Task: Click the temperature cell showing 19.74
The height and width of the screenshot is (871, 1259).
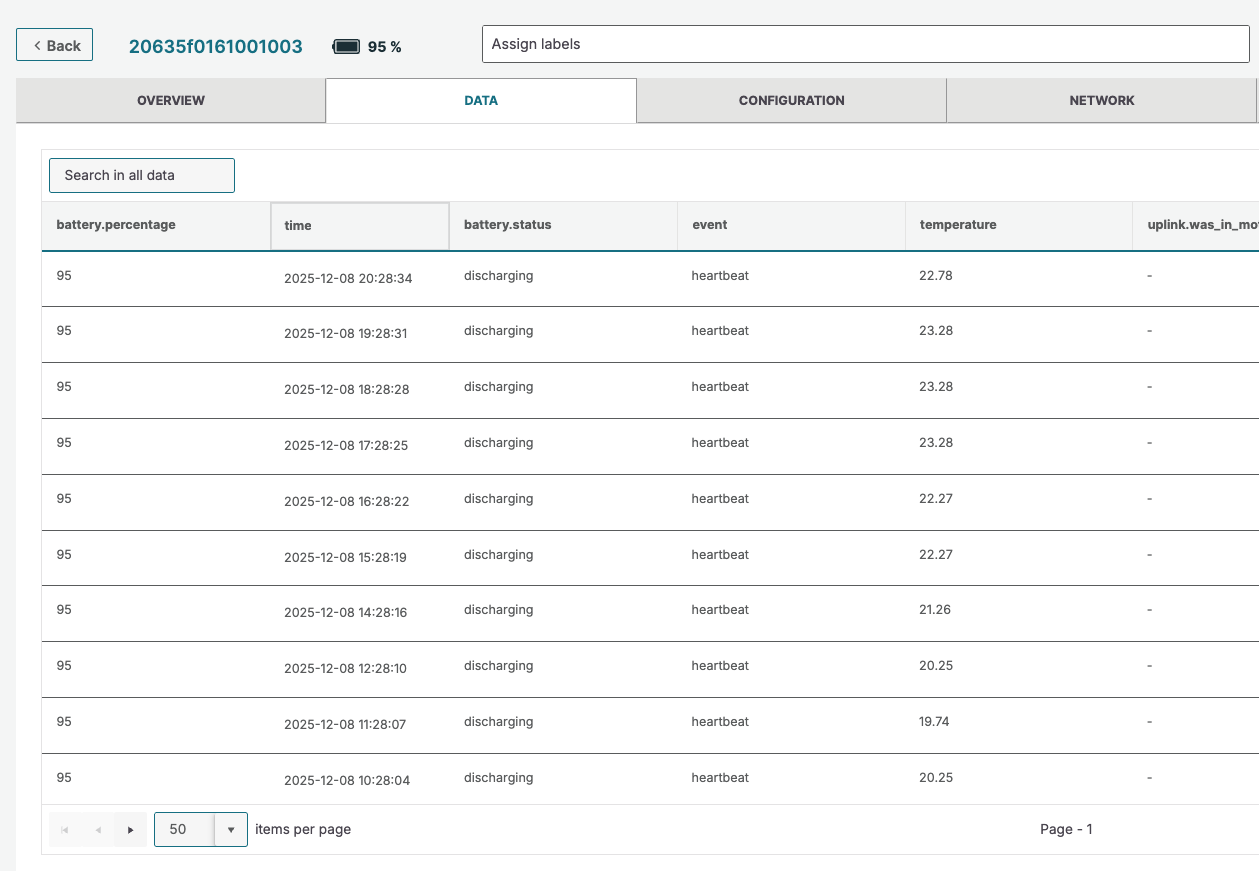Action: pyautogui.click(x=934, y=722)
